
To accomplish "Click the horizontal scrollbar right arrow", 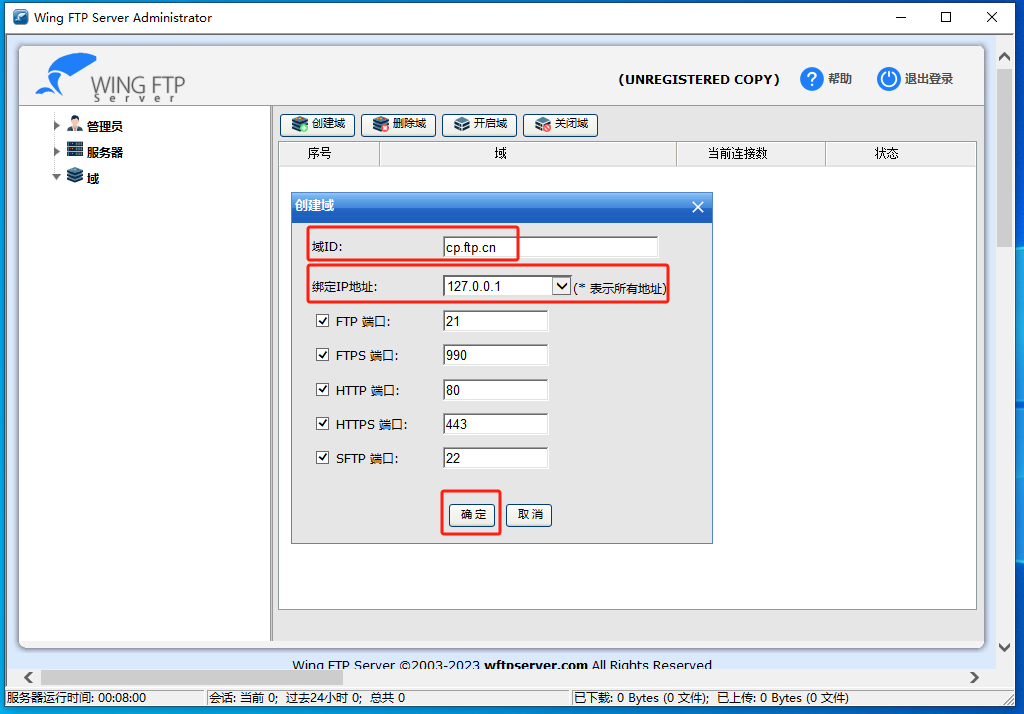I will (974, 677).
